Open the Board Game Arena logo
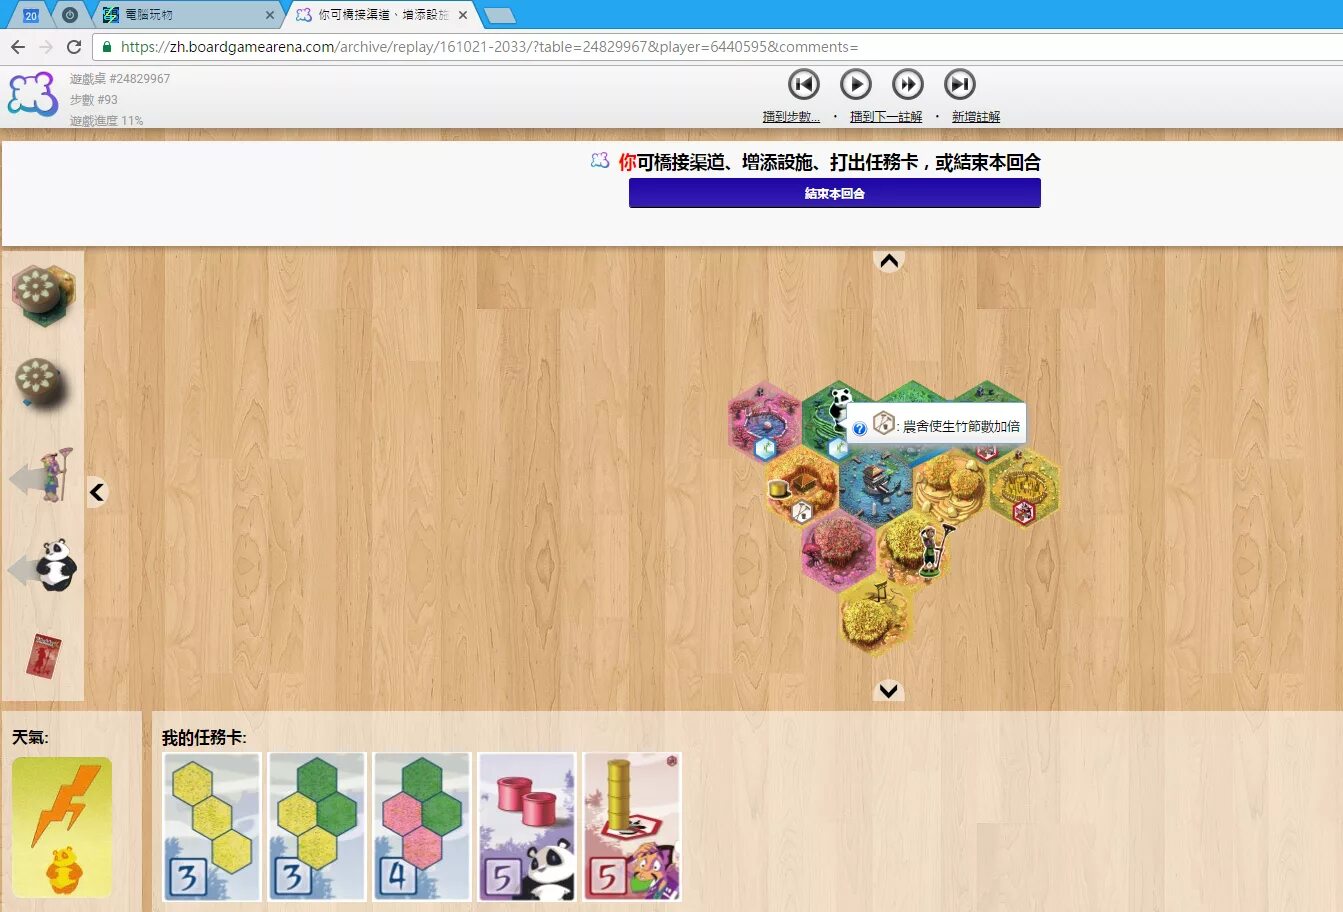Viewport: 1343px width, 912px height. point(33,94)
